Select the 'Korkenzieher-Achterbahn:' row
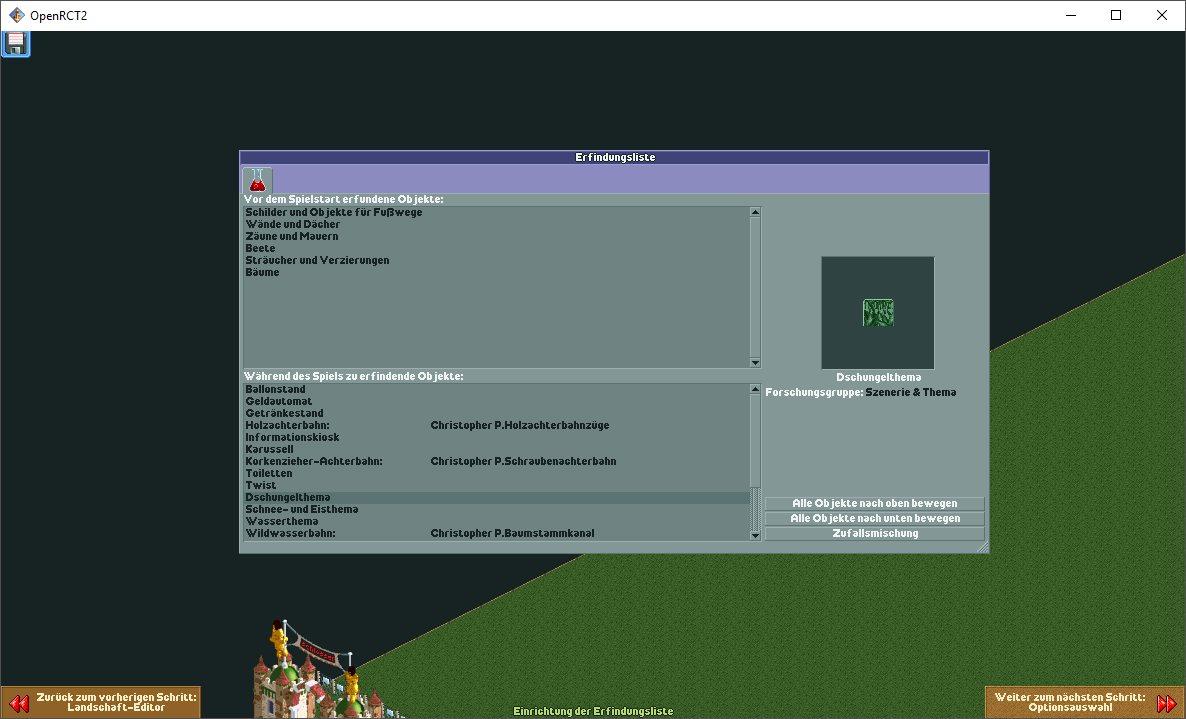The width and height of the screenshot is (1186, 719). click(x=496, y=462)
